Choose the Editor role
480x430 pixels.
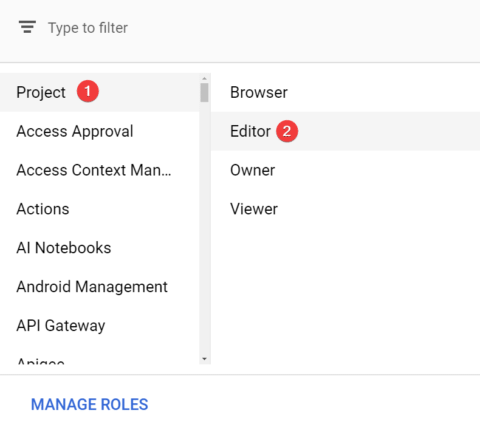click(345, 131)
